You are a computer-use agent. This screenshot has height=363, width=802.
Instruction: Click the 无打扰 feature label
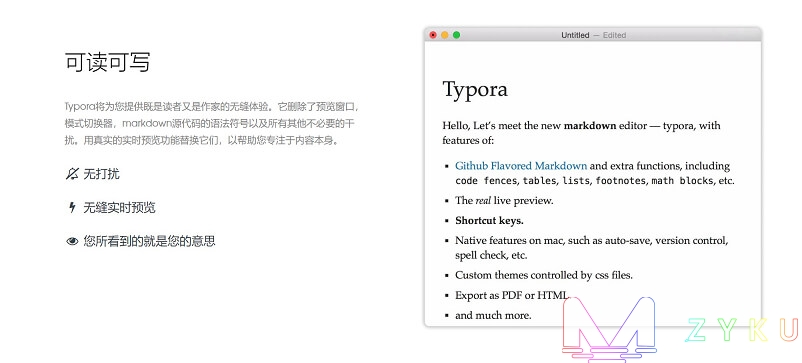click(101, 174)
